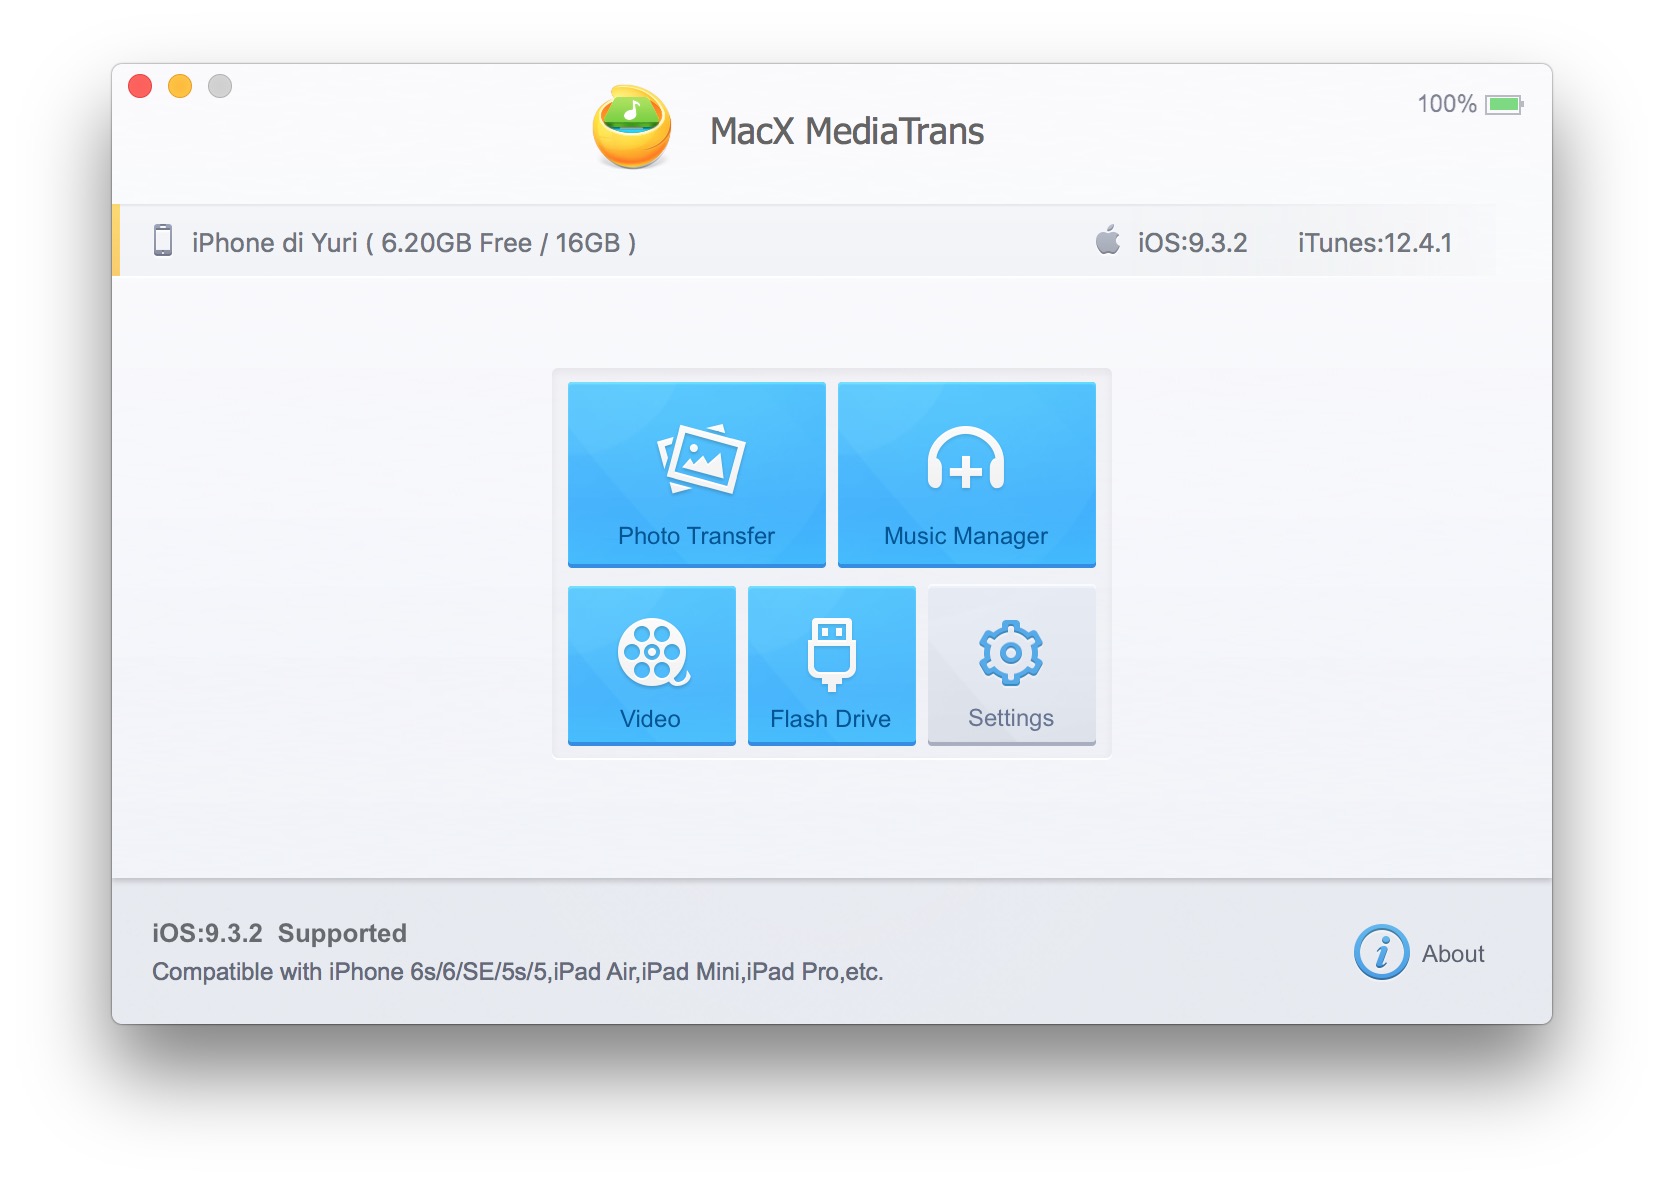Click the USB Flash Drive icon
Image resolution: width=1664 pixels, height=1184 pixels.
pyautogui.click(x=832, y=654)
